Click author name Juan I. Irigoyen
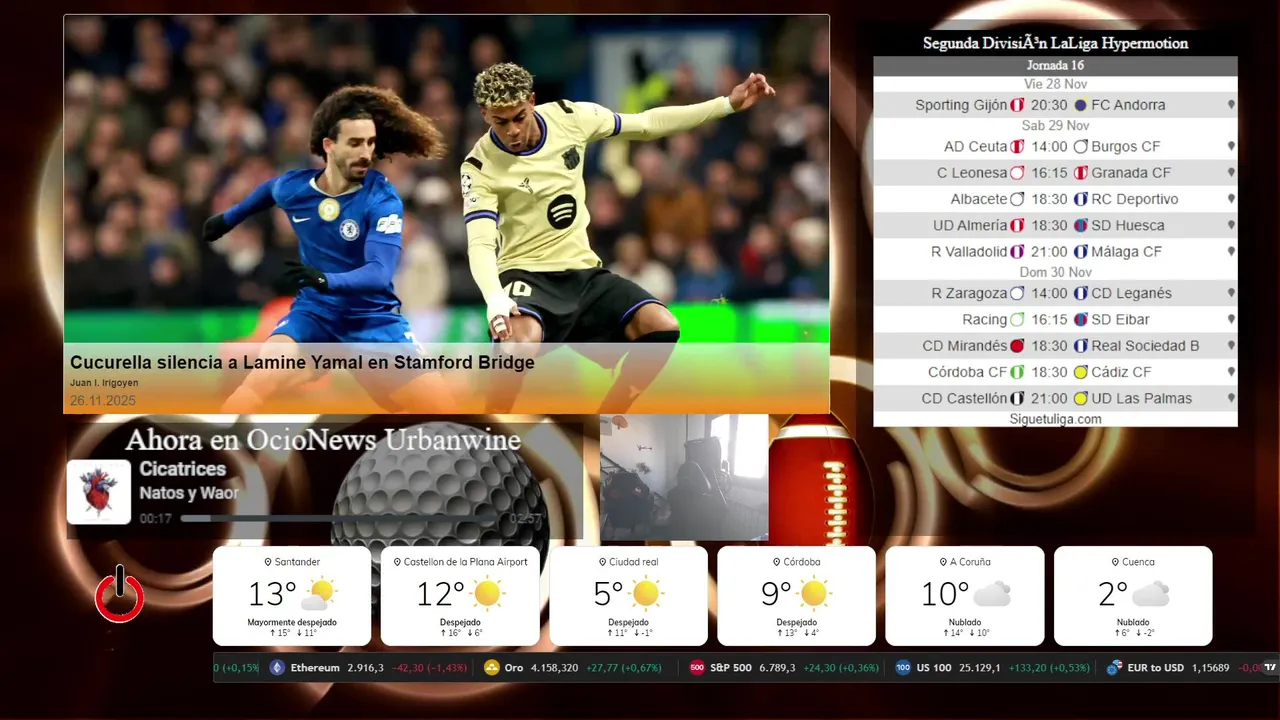The height and width of the screenshot is (720, 1280). point(104,383)
